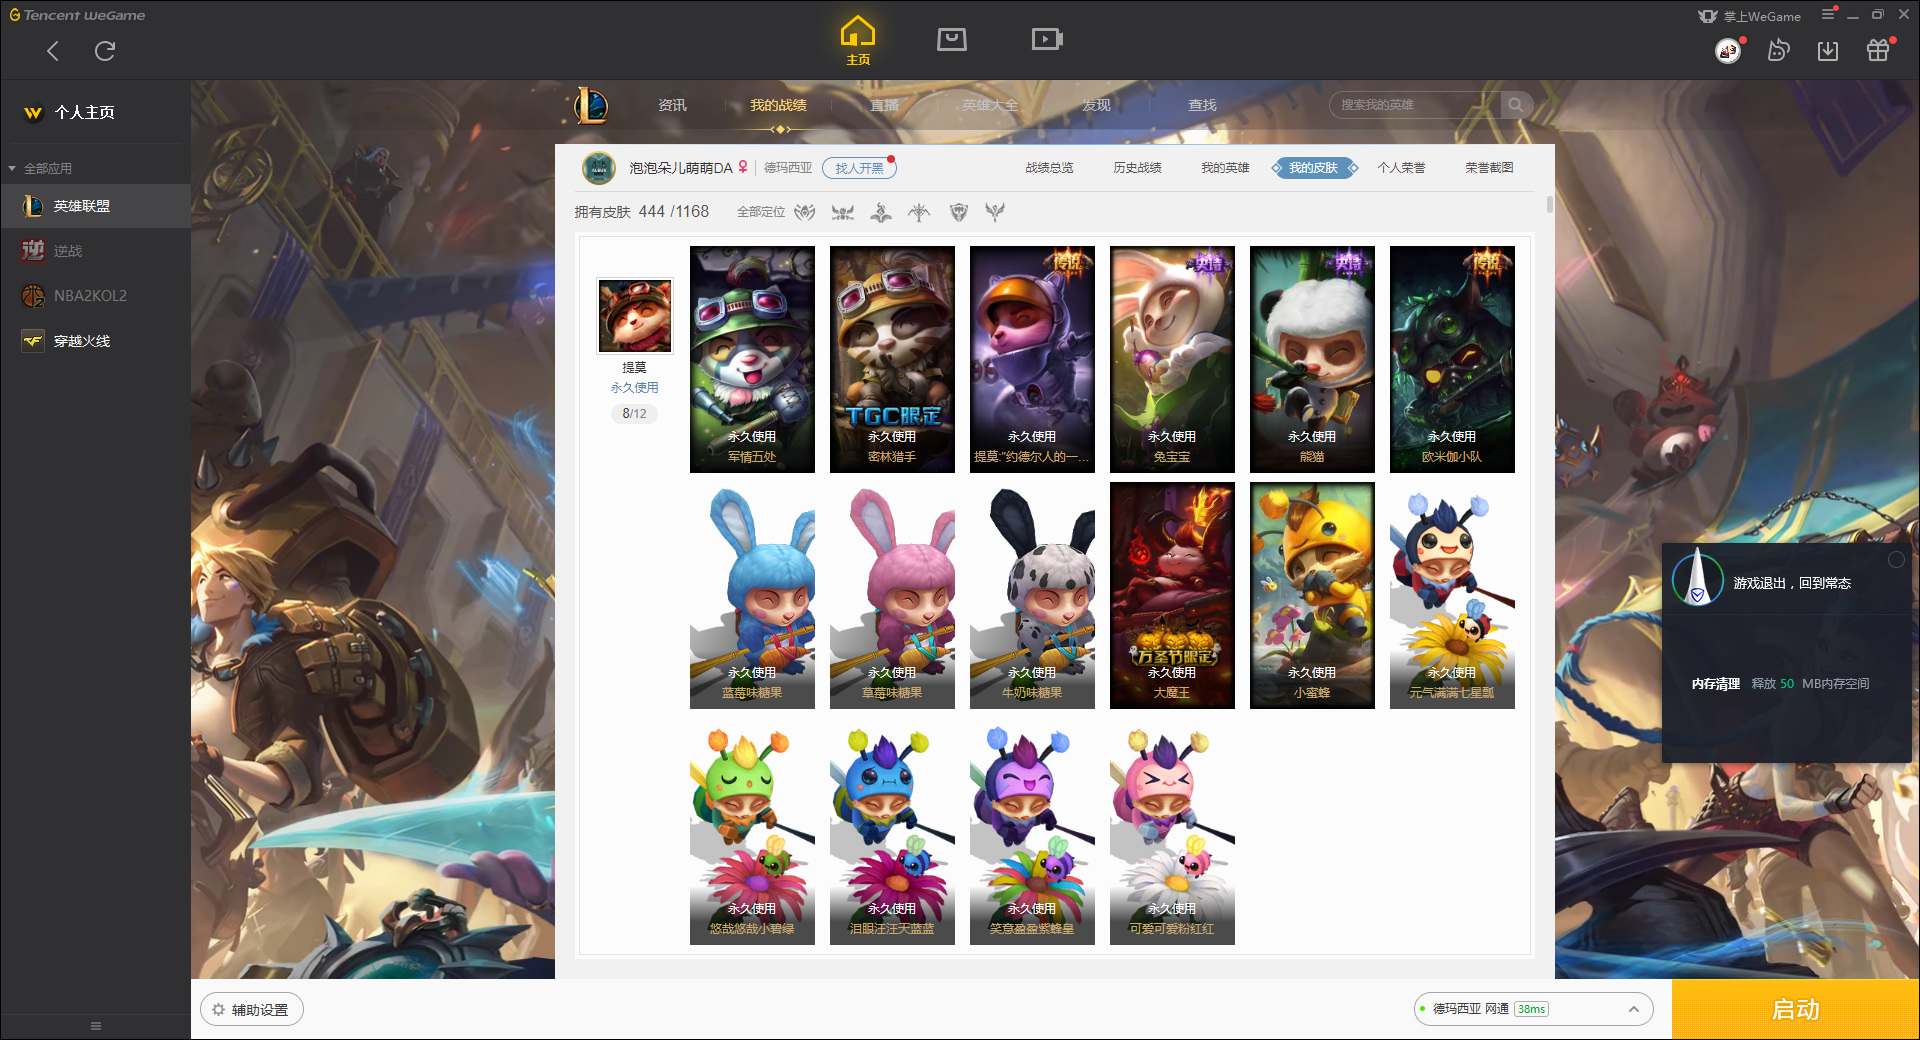The image size is (1920, 1040).
Task: Open the 资讯 tab
Action: coord(672,105)
